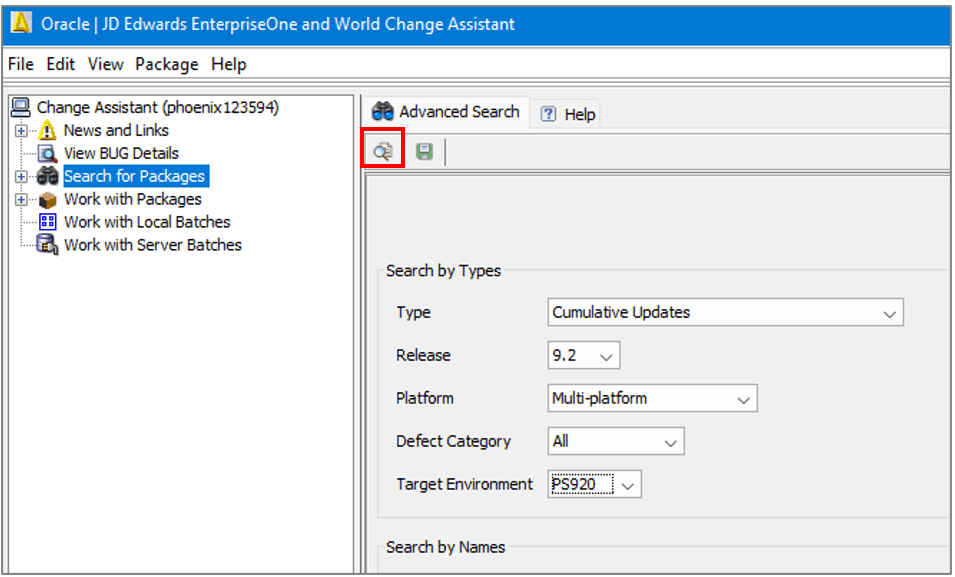Select Change Assistant (phoenix123594) root node
The width and height of the screenshot is (955, 577).
[158, 107]
